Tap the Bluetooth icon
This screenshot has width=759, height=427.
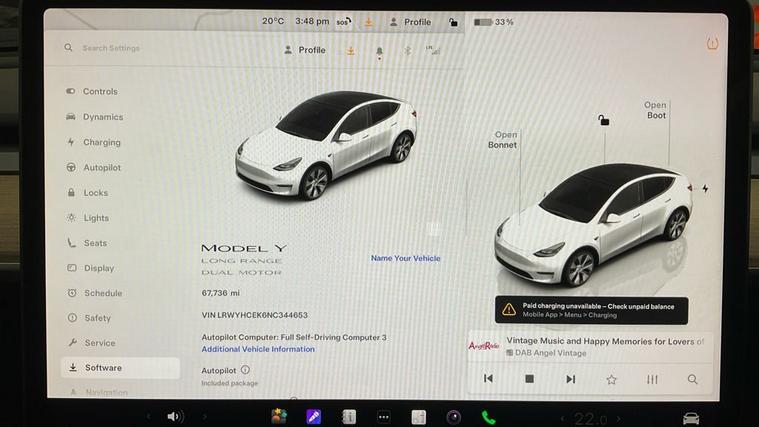(x=408, y=50)
